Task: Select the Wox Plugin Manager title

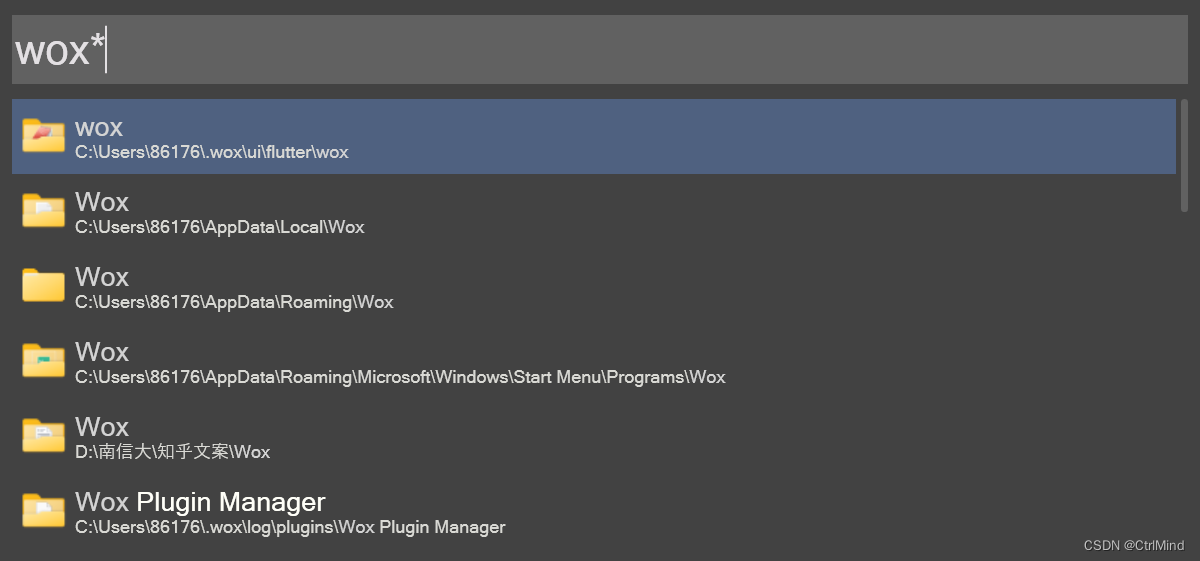Action: point(200,502)
